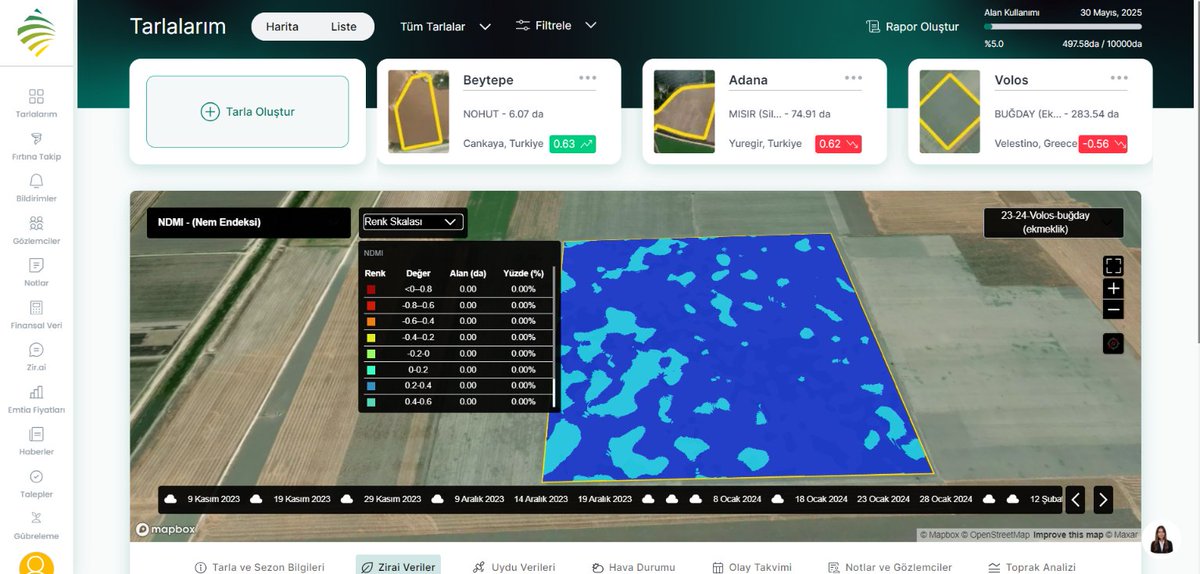
Task: Open Volos card three-dot menu
Action: coord(1119,77)
